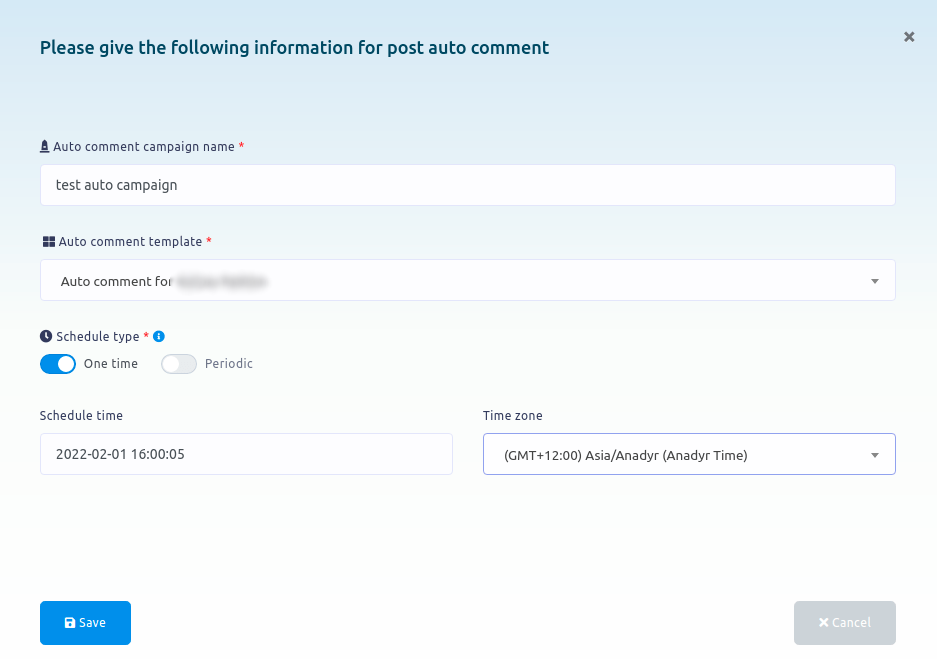Click the X icon inside Cancel button
The image size is (937, 659).
tap(823, 623)
